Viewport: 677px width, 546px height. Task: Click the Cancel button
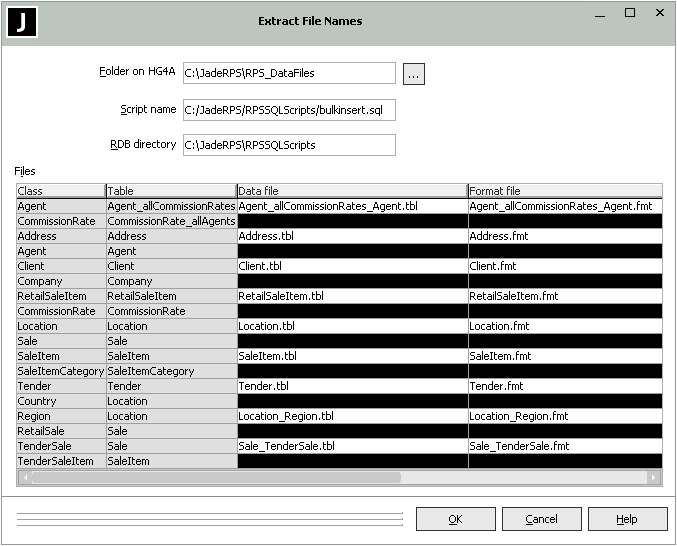click(x=541, y=519)
